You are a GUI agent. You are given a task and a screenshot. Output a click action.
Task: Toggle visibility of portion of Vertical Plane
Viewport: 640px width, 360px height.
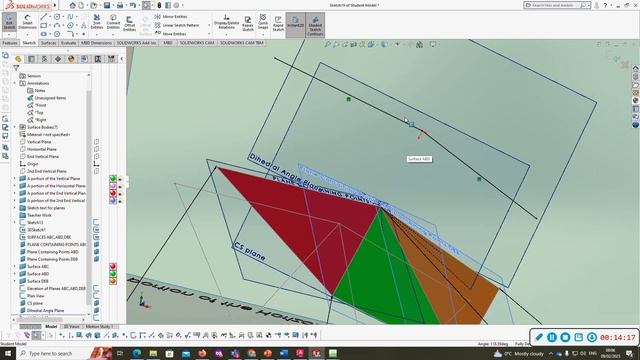pos(120,179)
